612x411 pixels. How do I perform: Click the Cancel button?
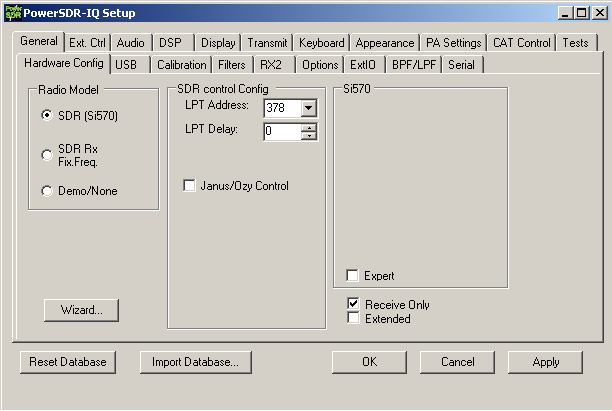457,362
